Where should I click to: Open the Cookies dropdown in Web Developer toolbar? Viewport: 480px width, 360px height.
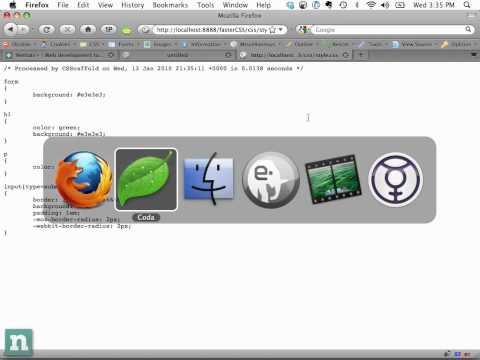tap(58, 44)
